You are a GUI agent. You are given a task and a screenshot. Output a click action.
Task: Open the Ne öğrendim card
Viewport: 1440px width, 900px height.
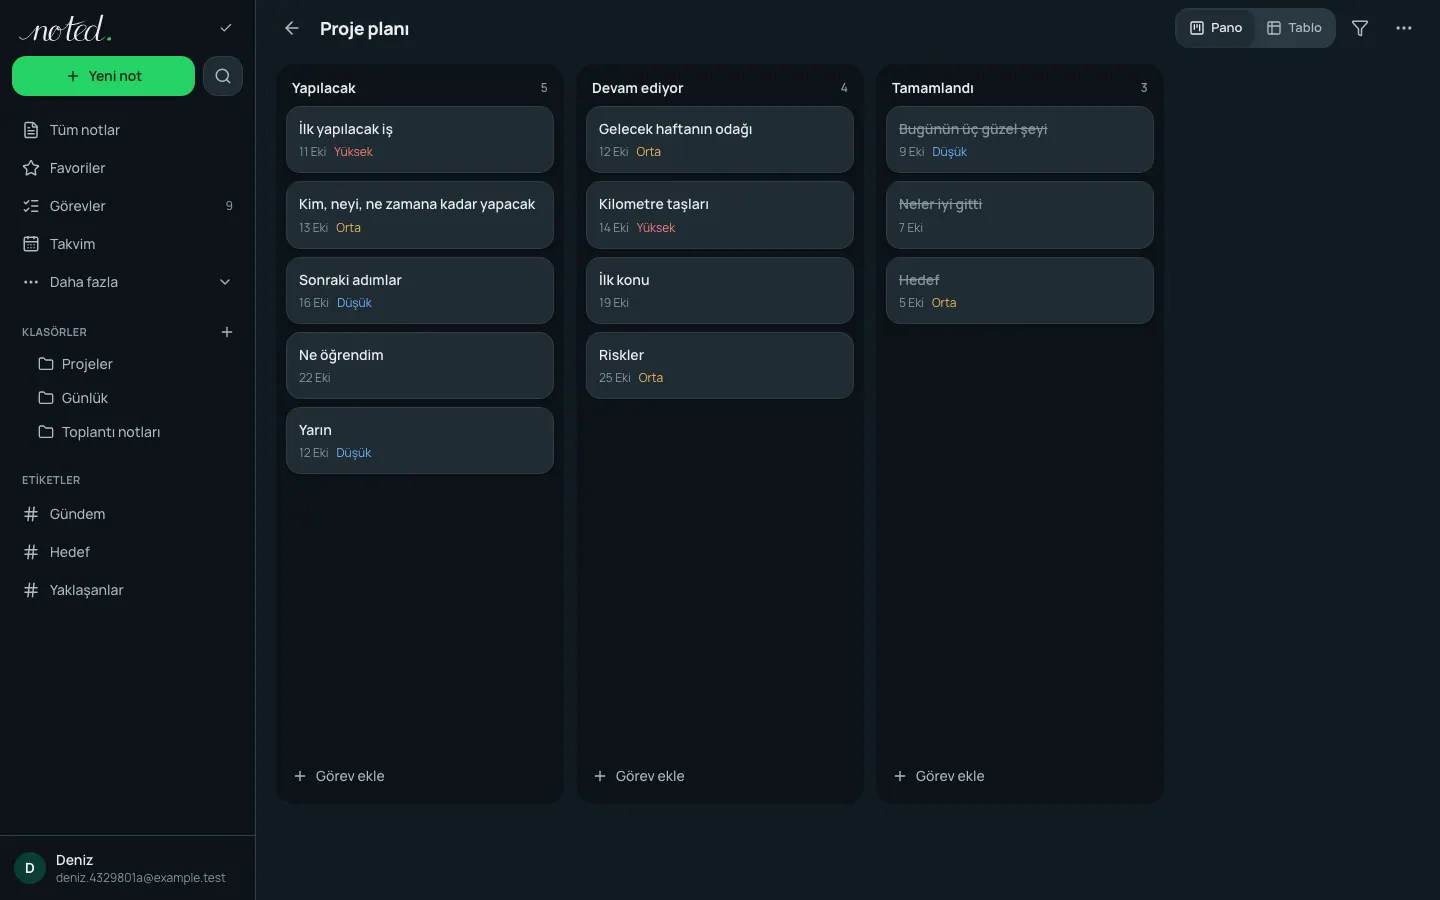[x=420, y=365]
